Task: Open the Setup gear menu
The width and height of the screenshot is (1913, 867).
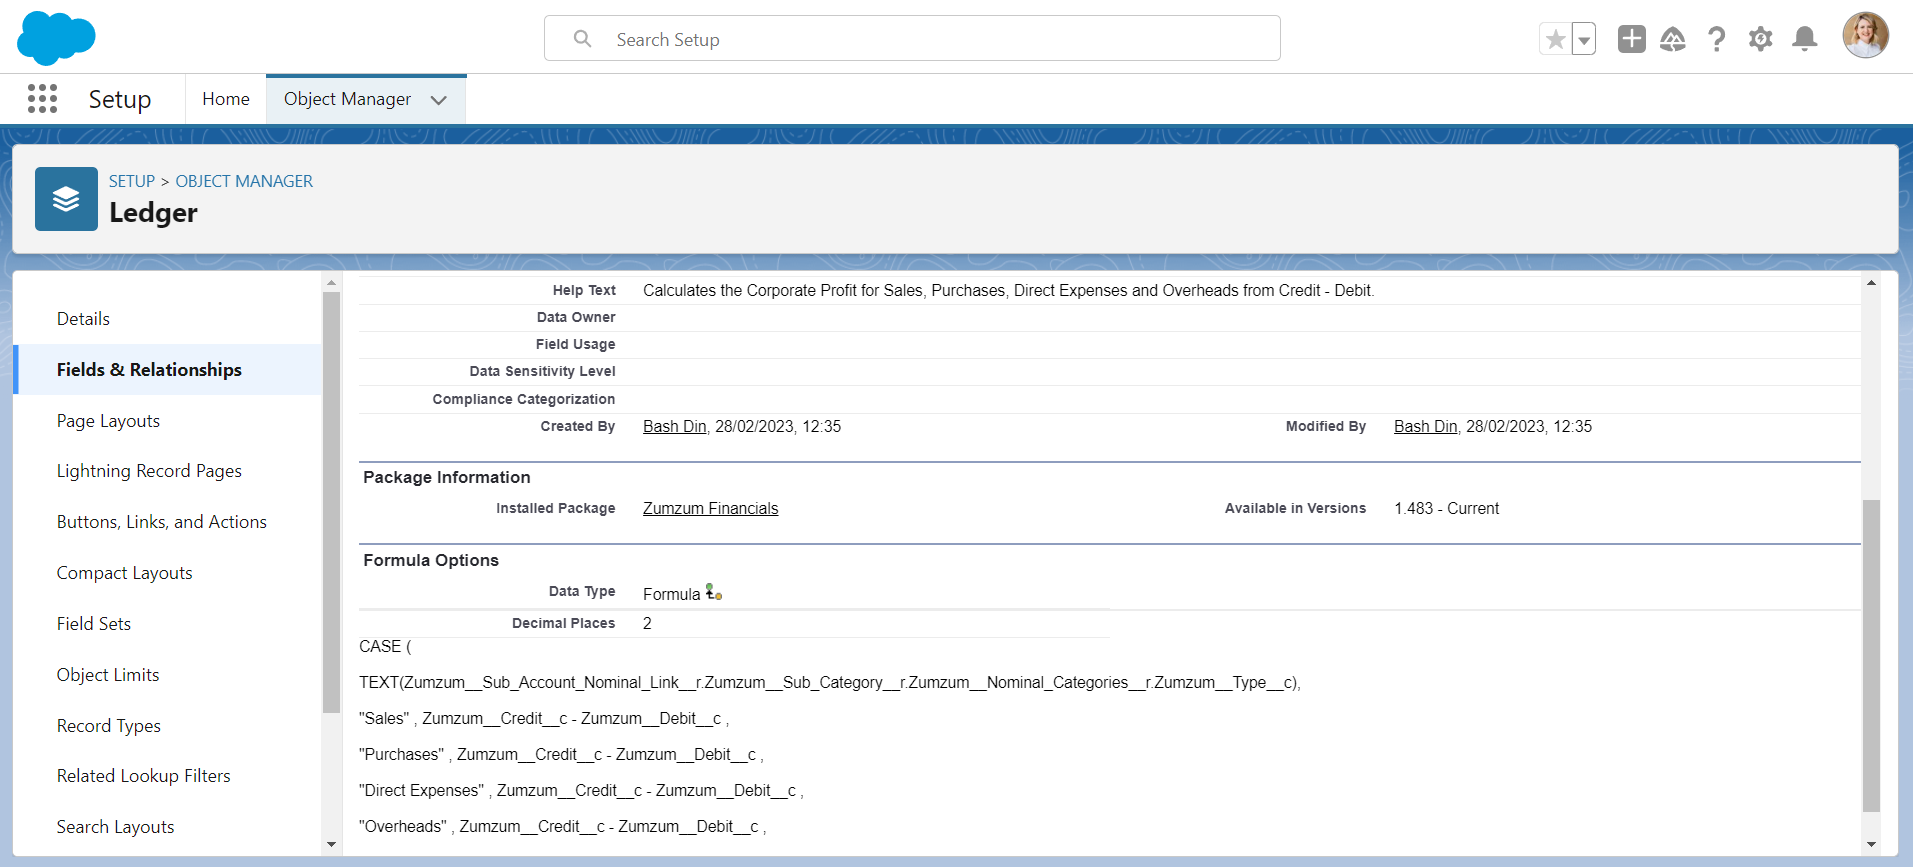Action: point(1761,39)
